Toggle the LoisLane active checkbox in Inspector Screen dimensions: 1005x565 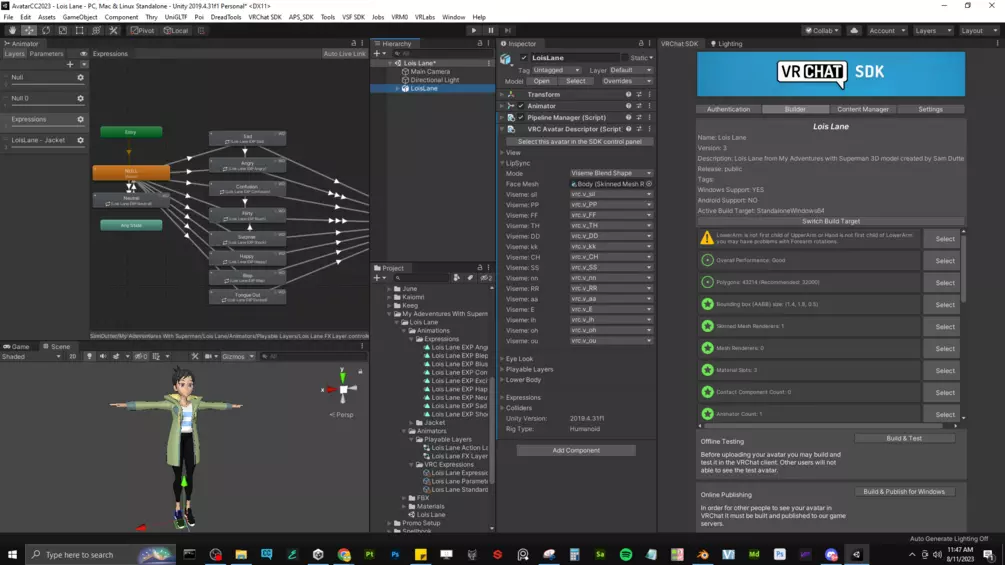[524, 58]
